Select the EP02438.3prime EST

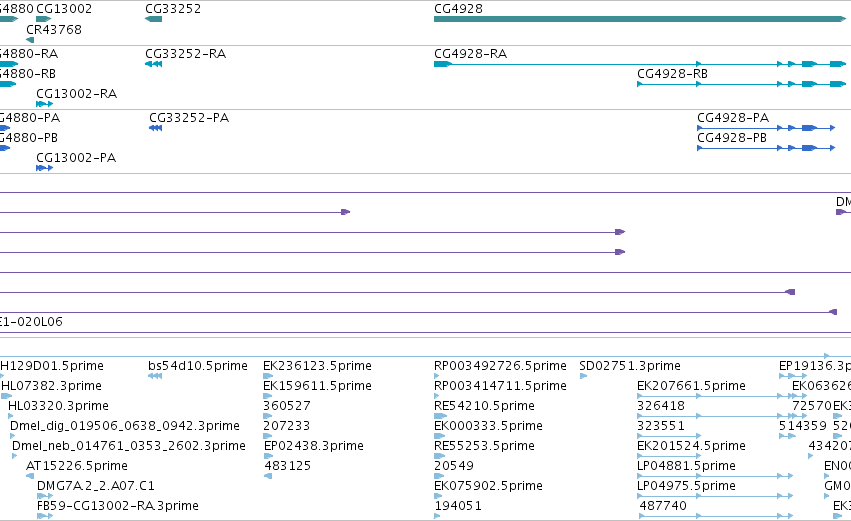(x=314, y=446)
